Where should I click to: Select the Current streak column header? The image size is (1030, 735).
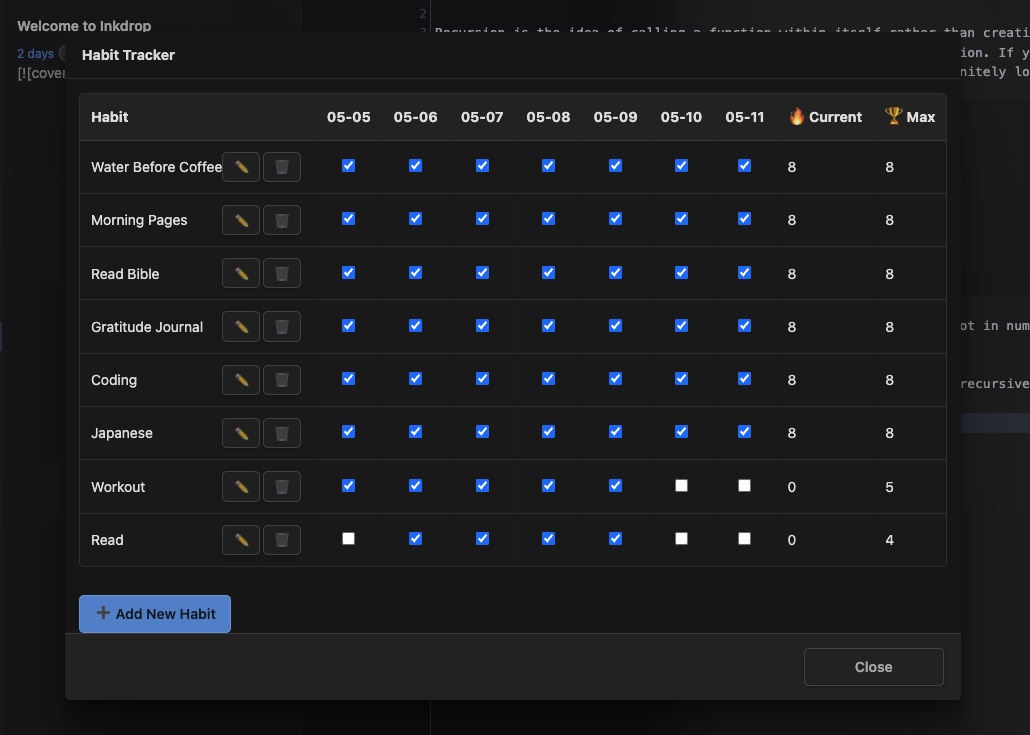point(825,117)
